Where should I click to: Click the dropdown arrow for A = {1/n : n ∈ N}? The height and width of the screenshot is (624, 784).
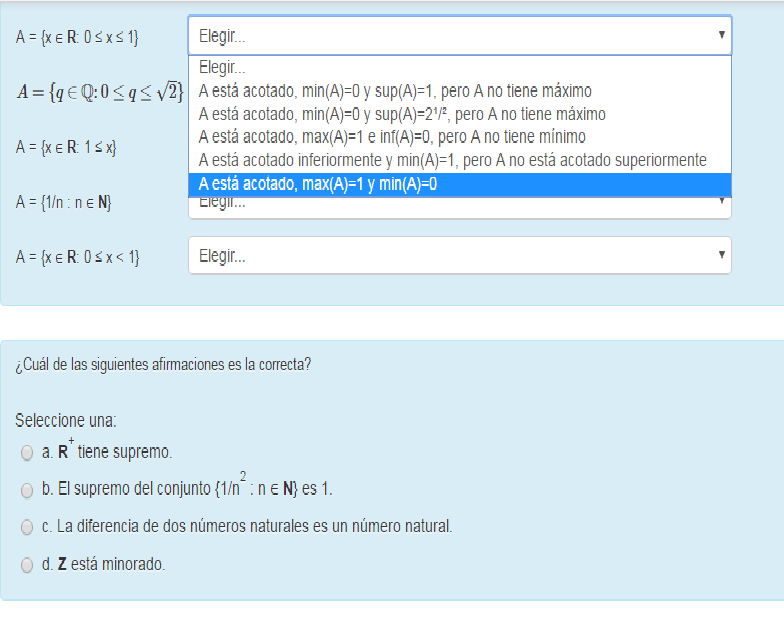coord(721,203)
